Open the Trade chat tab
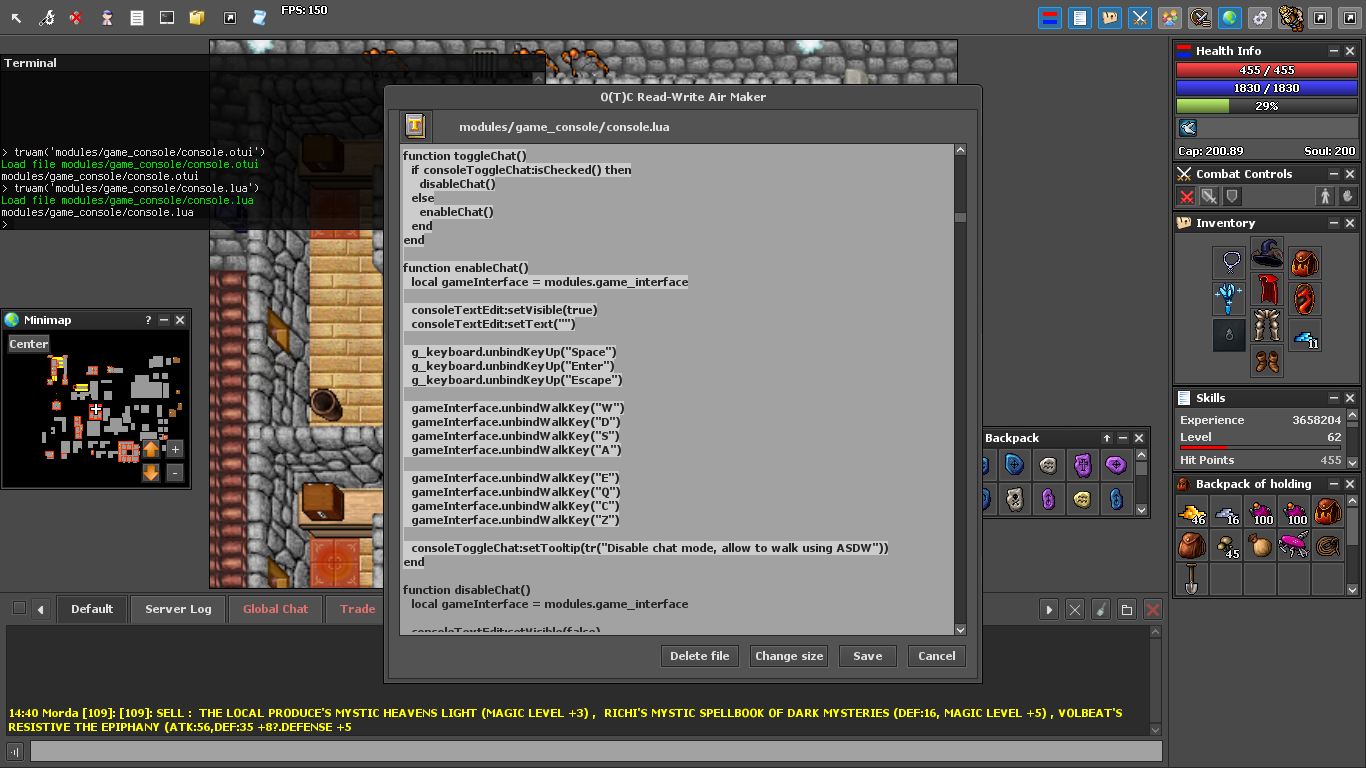Viewport: 1366px width, 768px height. click(x=356, y=609)
